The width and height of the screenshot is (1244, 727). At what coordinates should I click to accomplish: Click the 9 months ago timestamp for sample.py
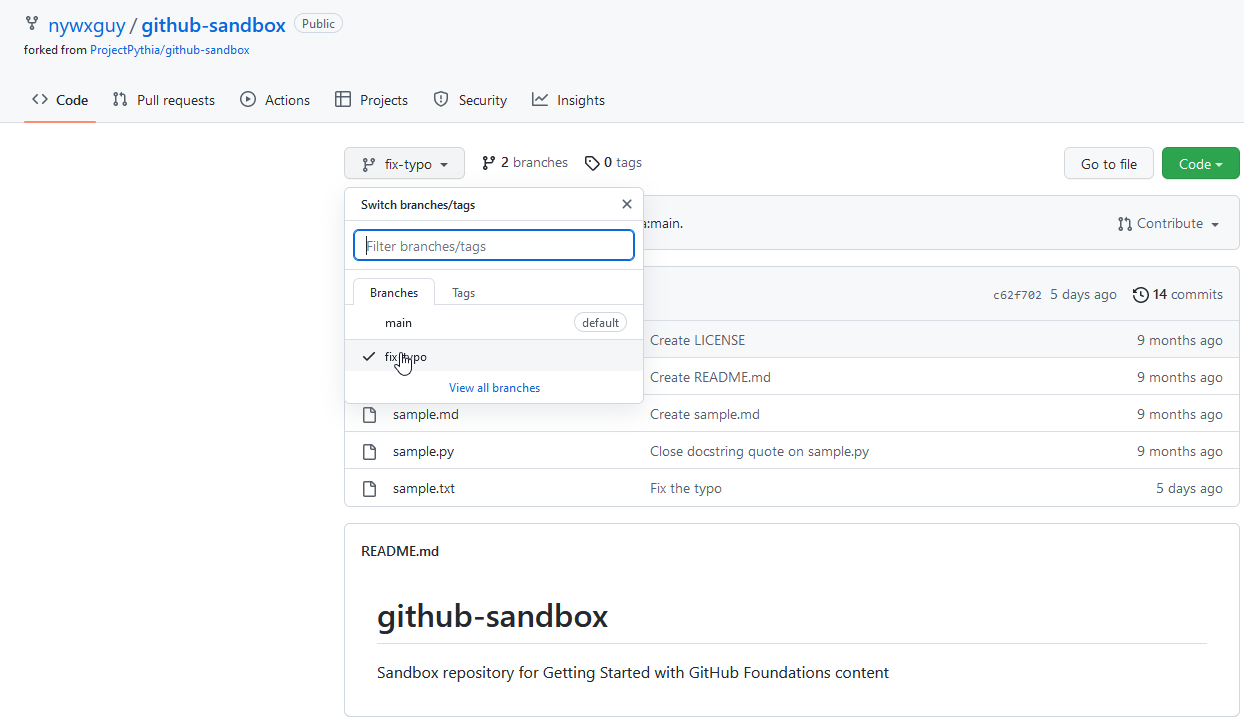coord(1180,451)
